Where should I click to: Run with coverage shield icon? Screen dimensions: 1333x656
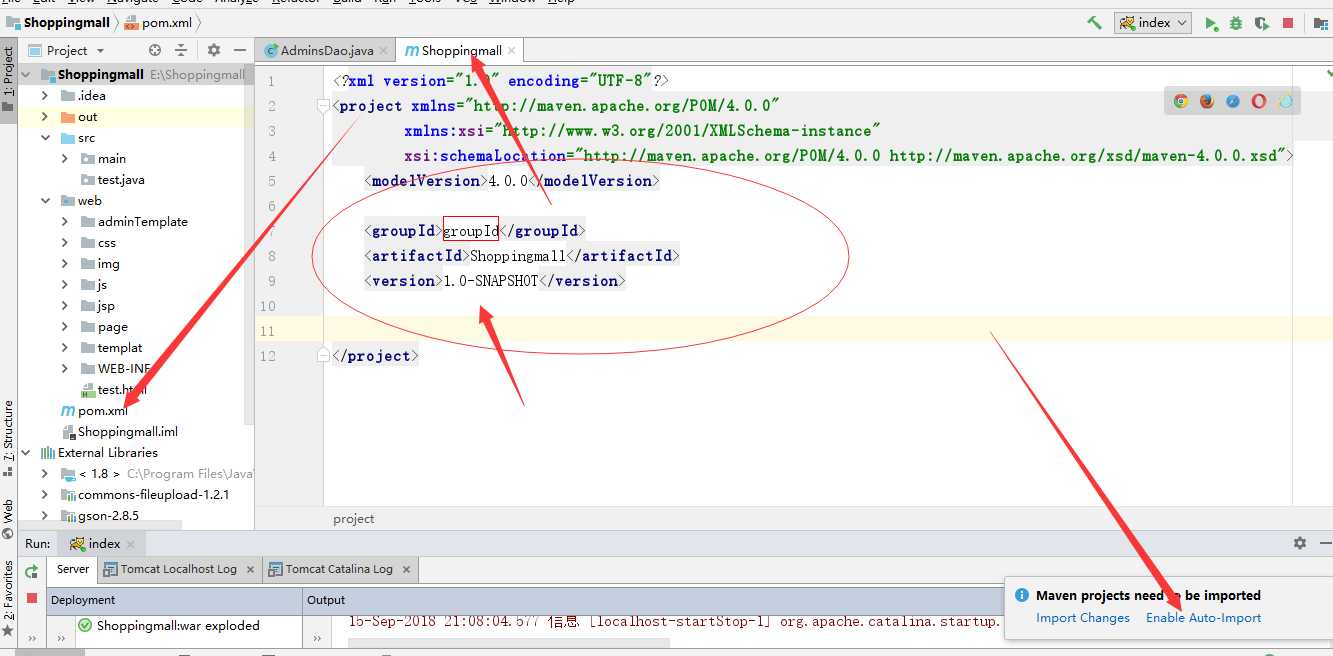click(1262, 23)
